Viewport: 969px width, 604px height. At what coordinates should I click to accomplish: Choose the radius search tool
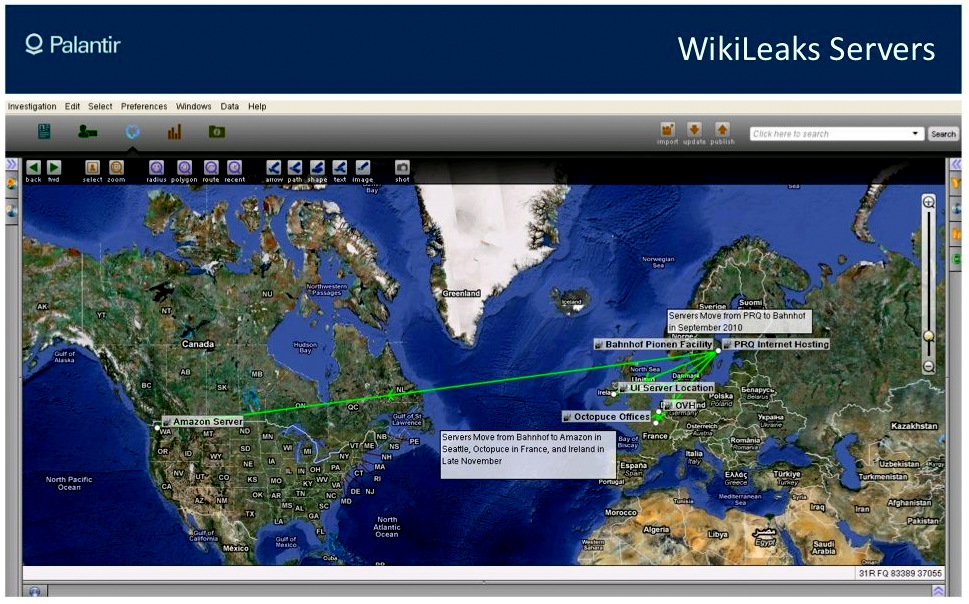156,167
